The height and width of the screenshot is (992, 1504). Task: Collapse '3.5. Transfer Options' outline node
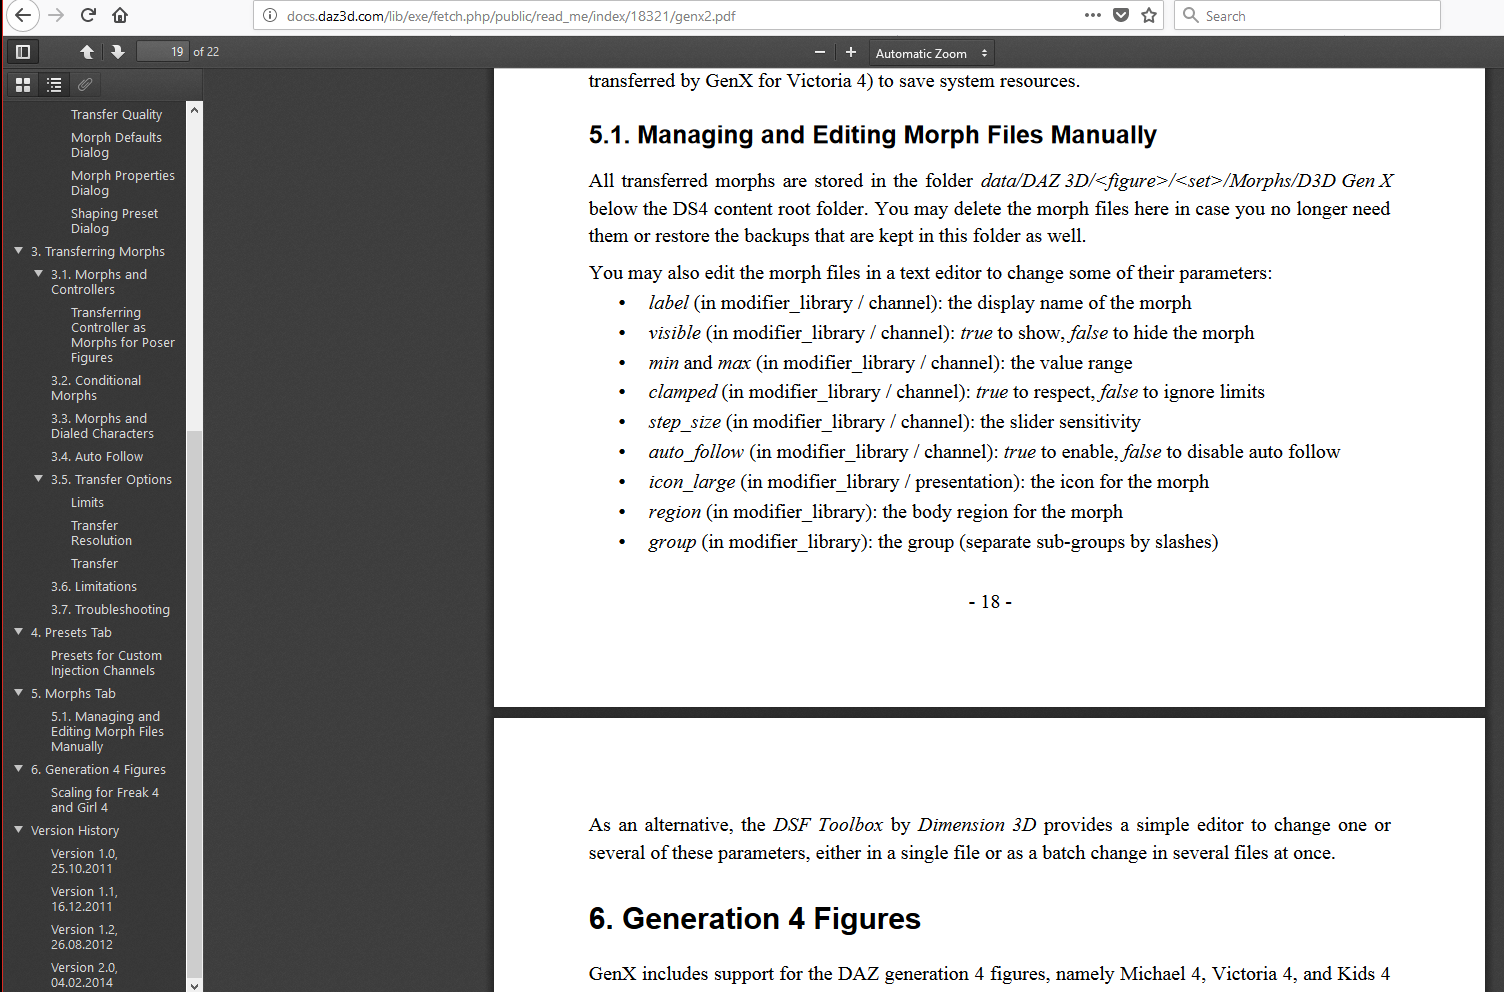(x=38, y=479)
